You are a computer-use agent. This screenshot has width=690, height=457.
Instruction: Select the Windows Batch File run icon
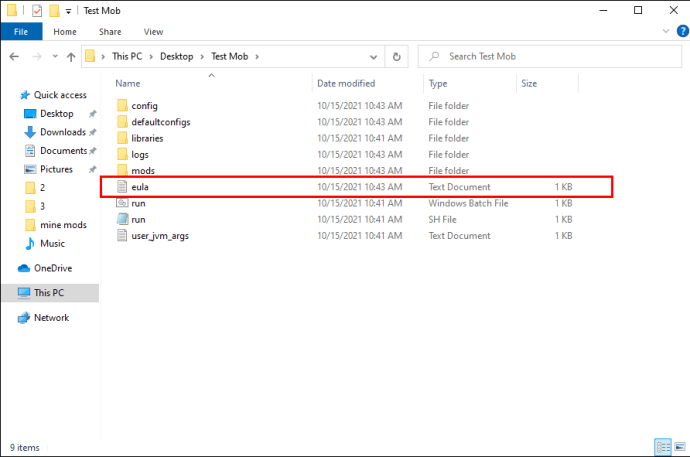tap(122, 203)
